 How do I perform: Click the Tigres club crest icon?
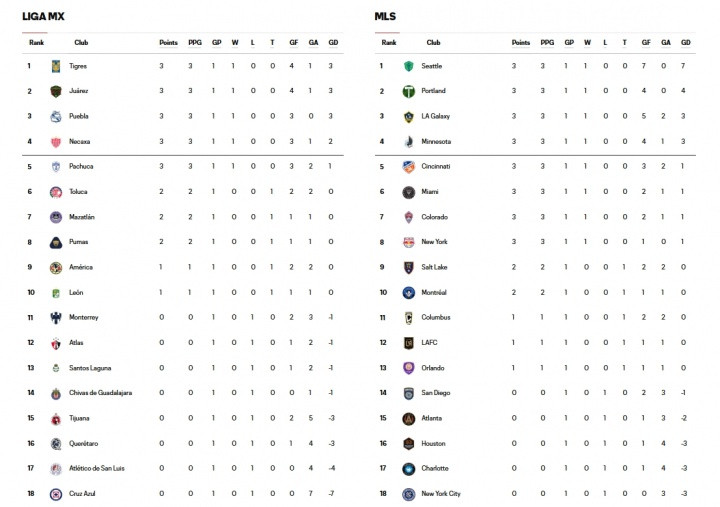pyautogui.click(x=56, y=66)
